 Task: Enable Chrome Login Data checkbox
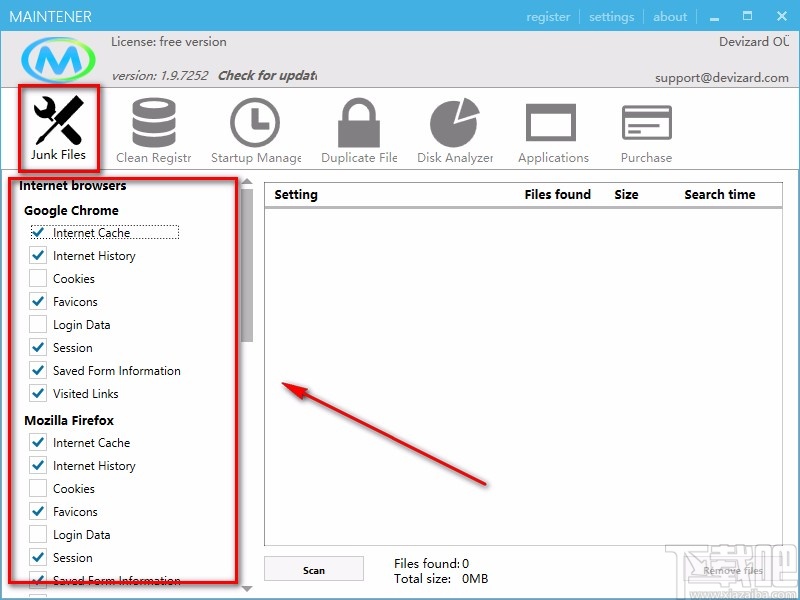(x=38, y=324)
